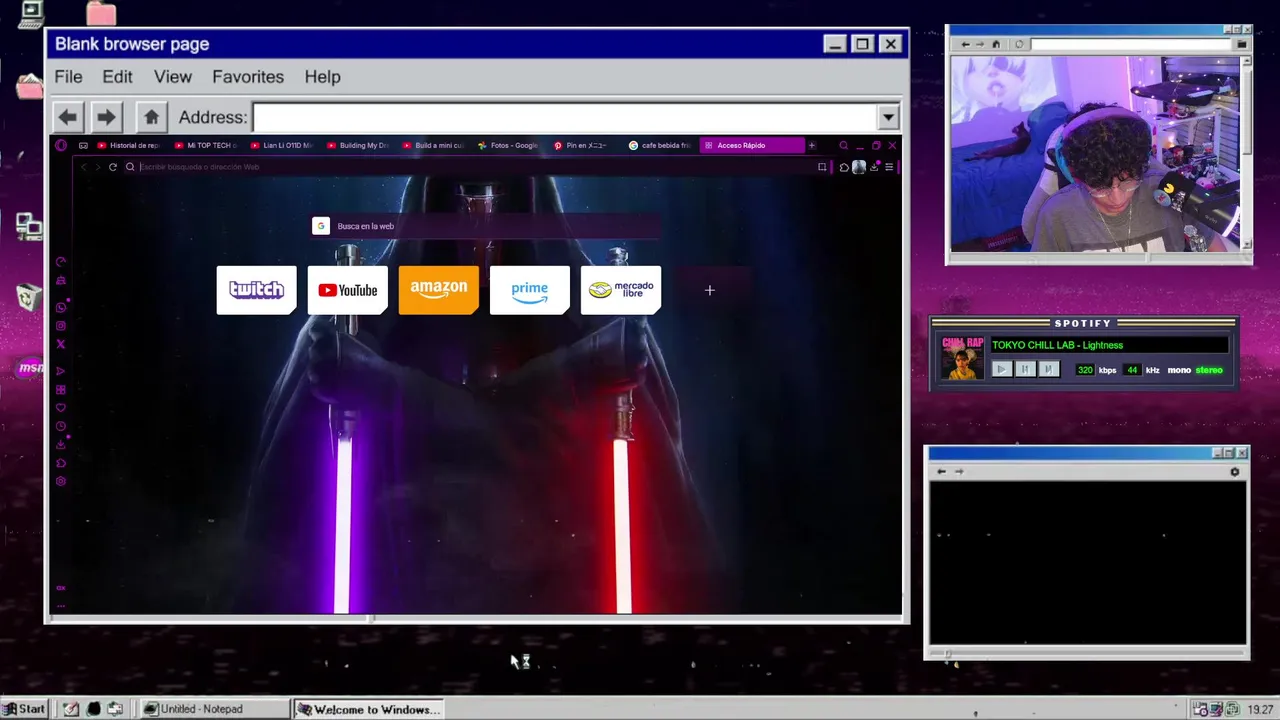Click the Next track button in Spotify widget

(1047, 369)
